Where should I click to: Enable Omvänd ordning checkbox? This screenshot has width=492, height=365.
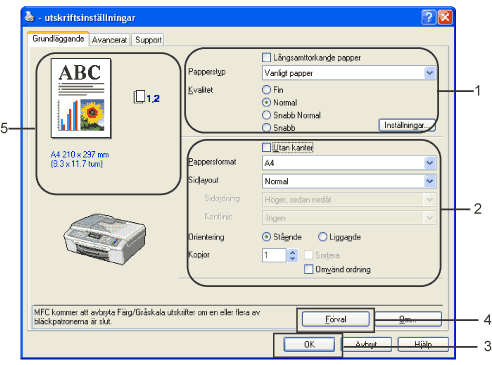[309, 269]
